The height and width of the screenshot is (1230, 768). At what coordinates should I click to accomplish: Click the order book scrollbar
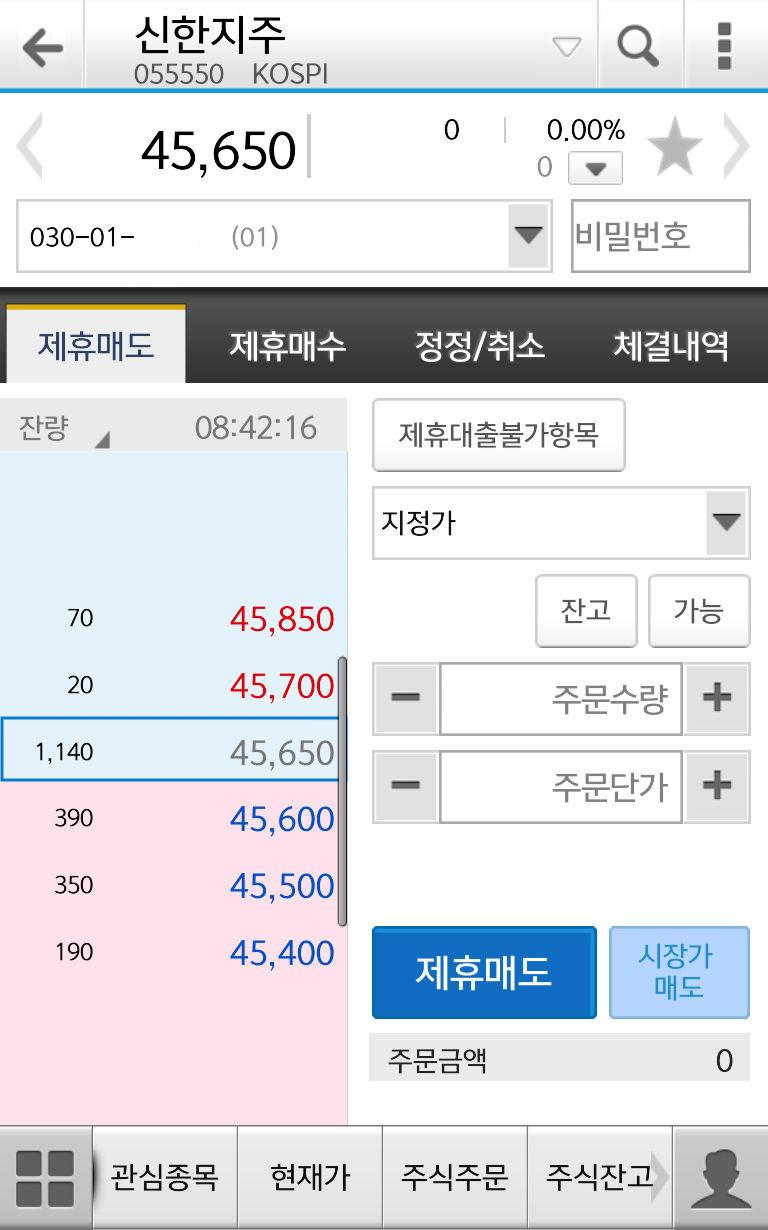343,792
